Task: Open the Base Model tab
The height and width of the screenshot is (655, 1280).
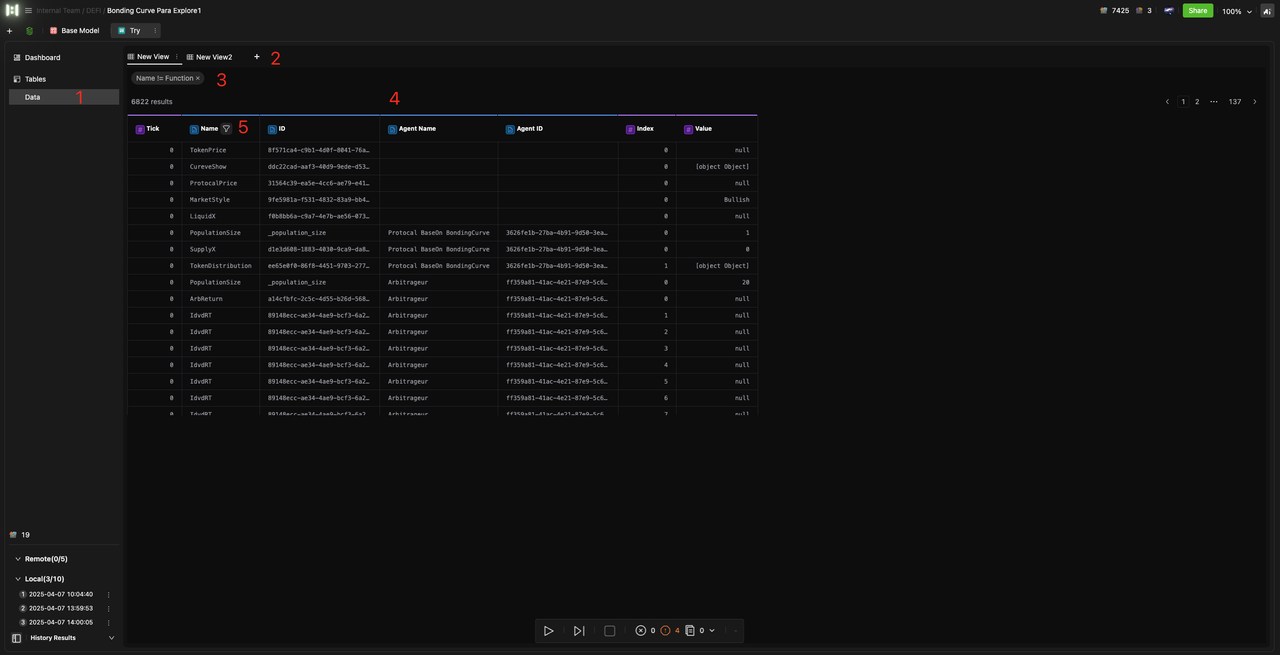Action: (74, 31)
